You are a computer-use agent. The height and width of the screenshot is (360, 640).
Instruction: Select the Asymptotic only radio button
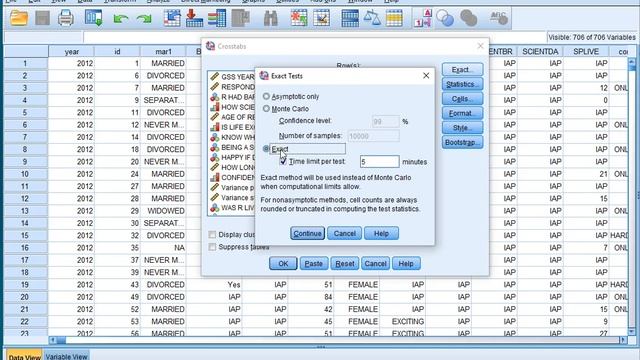click(266, 96)
